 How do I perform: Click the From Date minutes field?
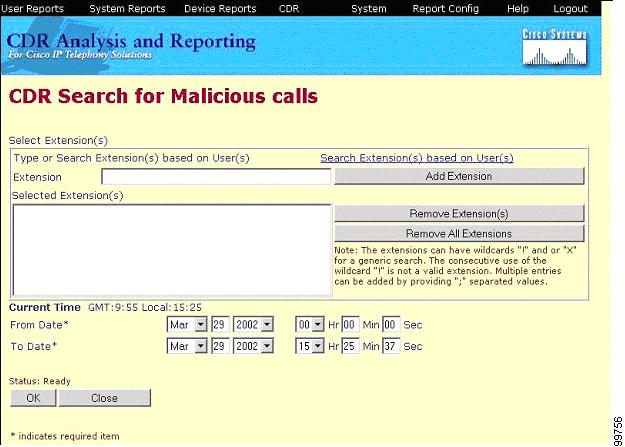(350, 325)
